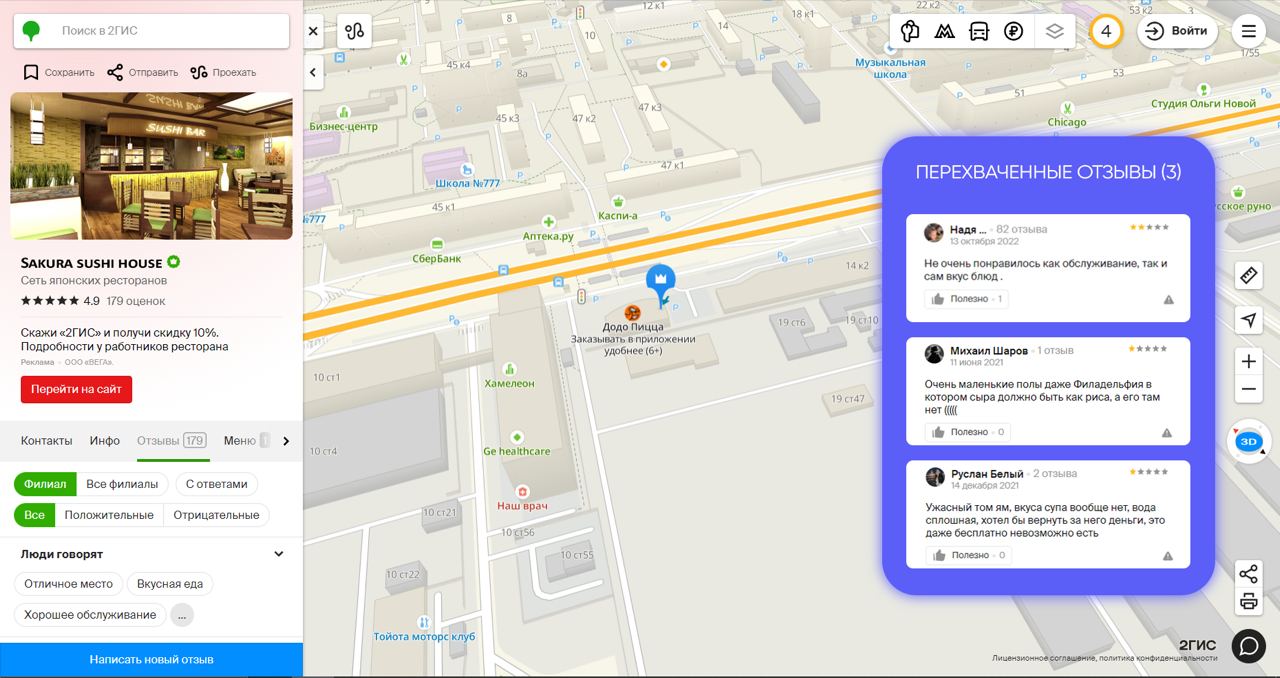Open the route builder icon beside the search panel

[x=354, y=31]
